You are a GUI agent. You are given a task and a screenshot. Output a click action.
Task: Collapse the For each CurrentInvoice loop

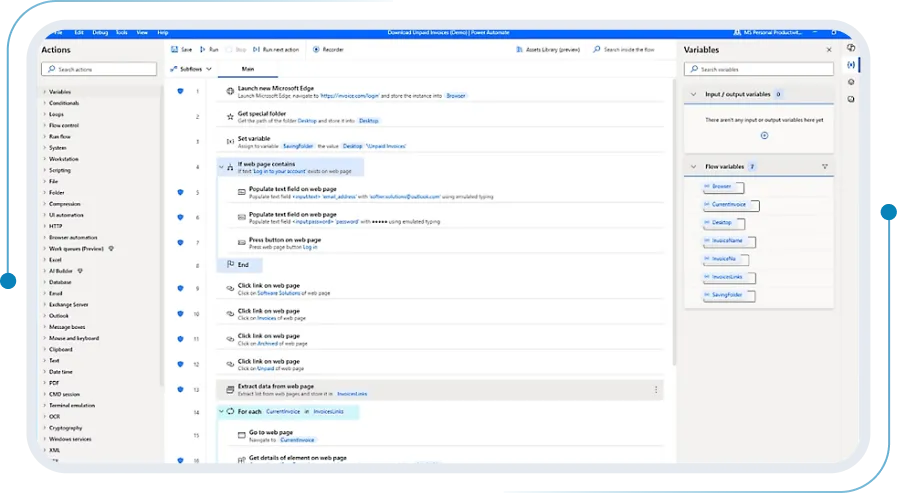[221, 411]
